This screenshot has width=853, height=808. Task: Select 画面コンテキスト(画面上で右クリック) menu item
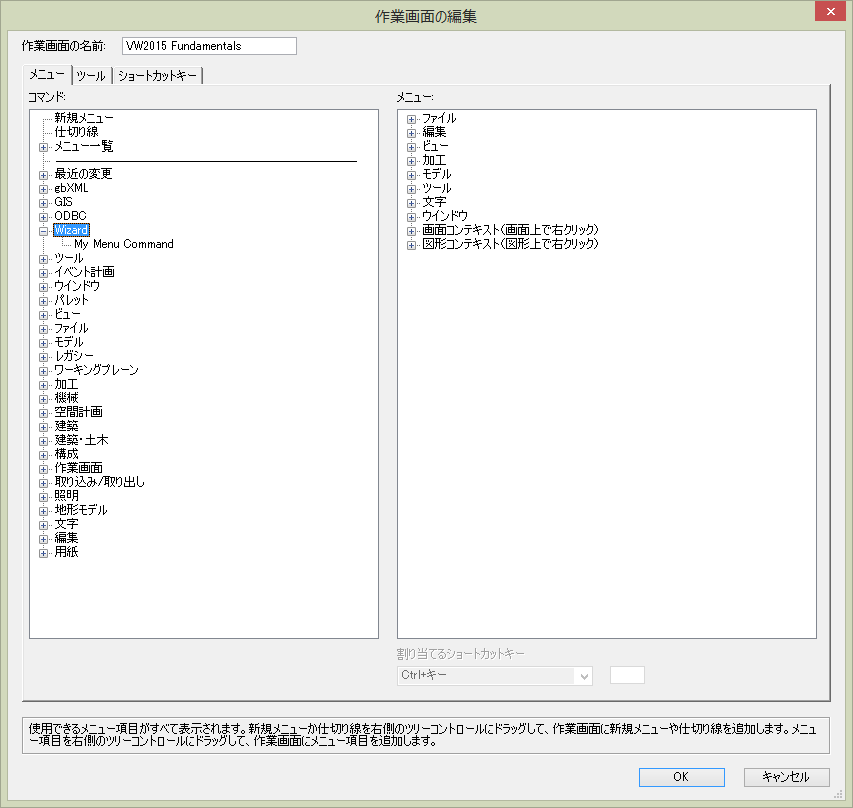coord(510,230)
